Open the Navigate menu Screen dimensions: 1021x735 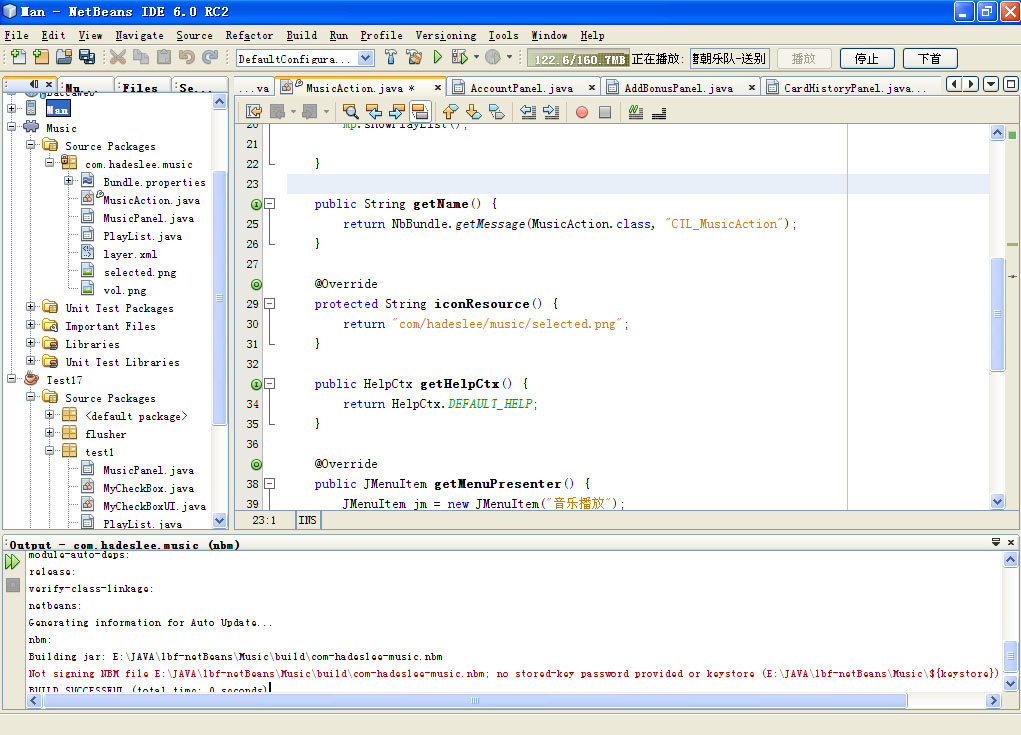click(139, 36)
